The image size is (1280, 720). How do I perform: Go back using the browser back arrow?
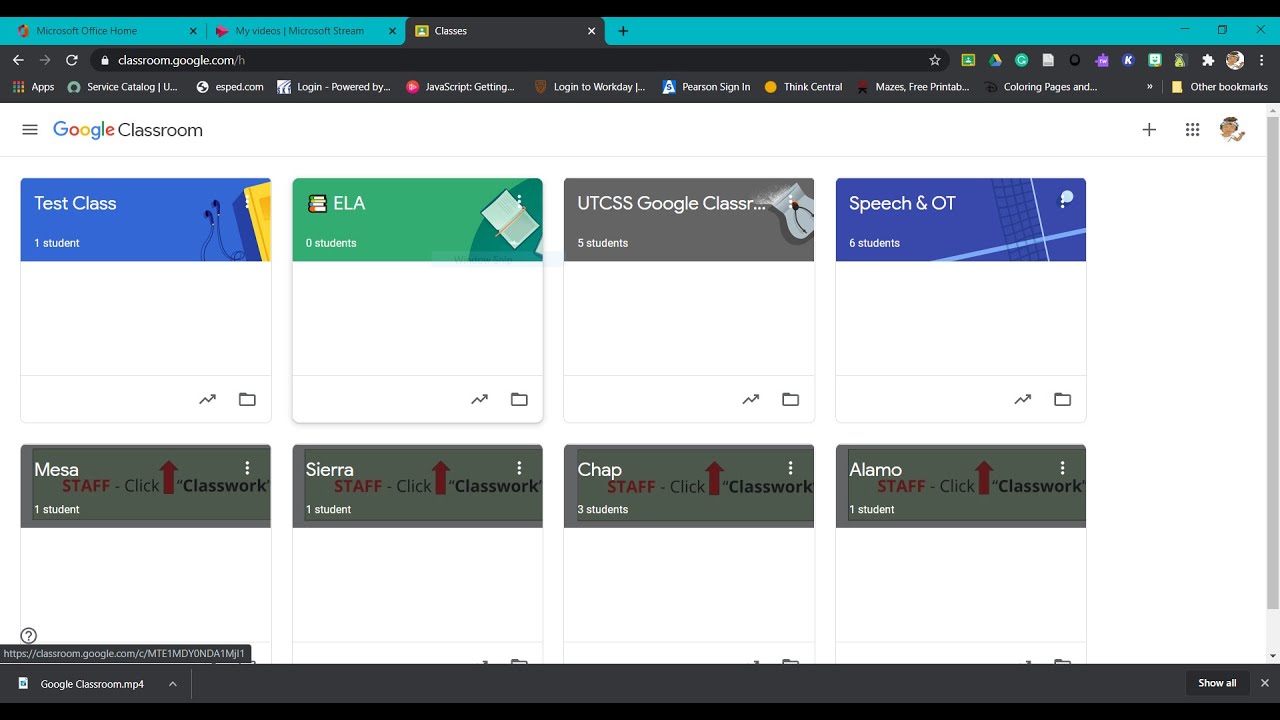[x=18, y=60]
